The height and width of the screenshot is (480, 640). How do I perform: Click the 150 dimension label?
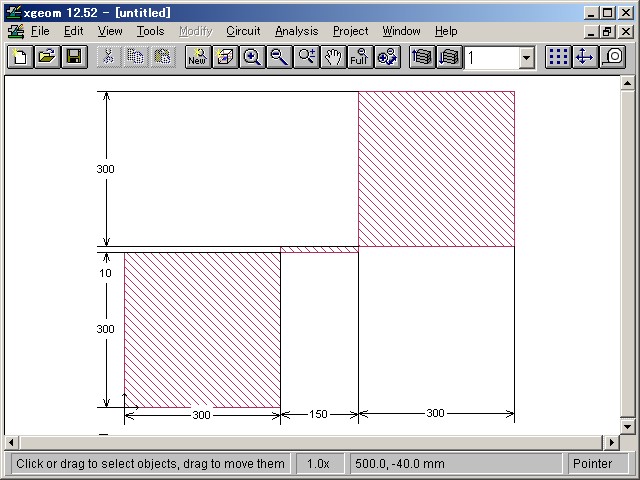(x=318, y=414)
